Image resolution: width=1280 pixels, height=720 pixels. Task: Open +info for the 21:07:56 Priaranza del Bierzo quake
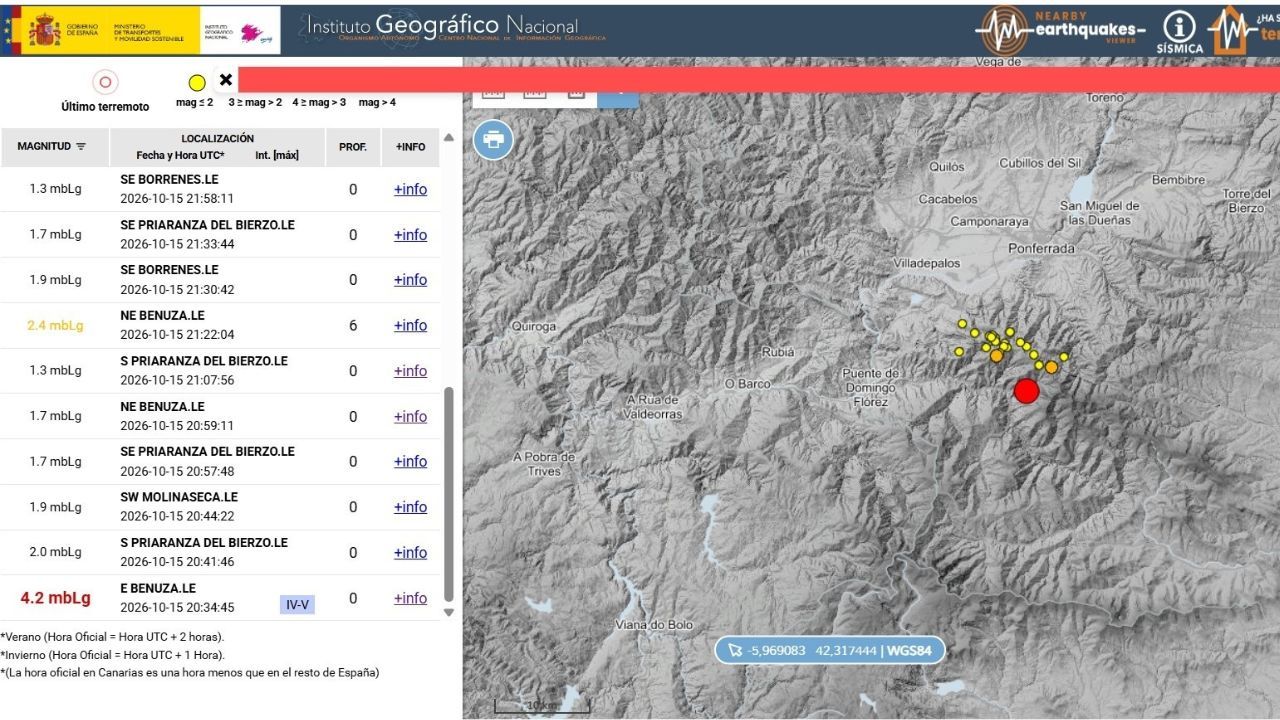(x=410, y=371)
